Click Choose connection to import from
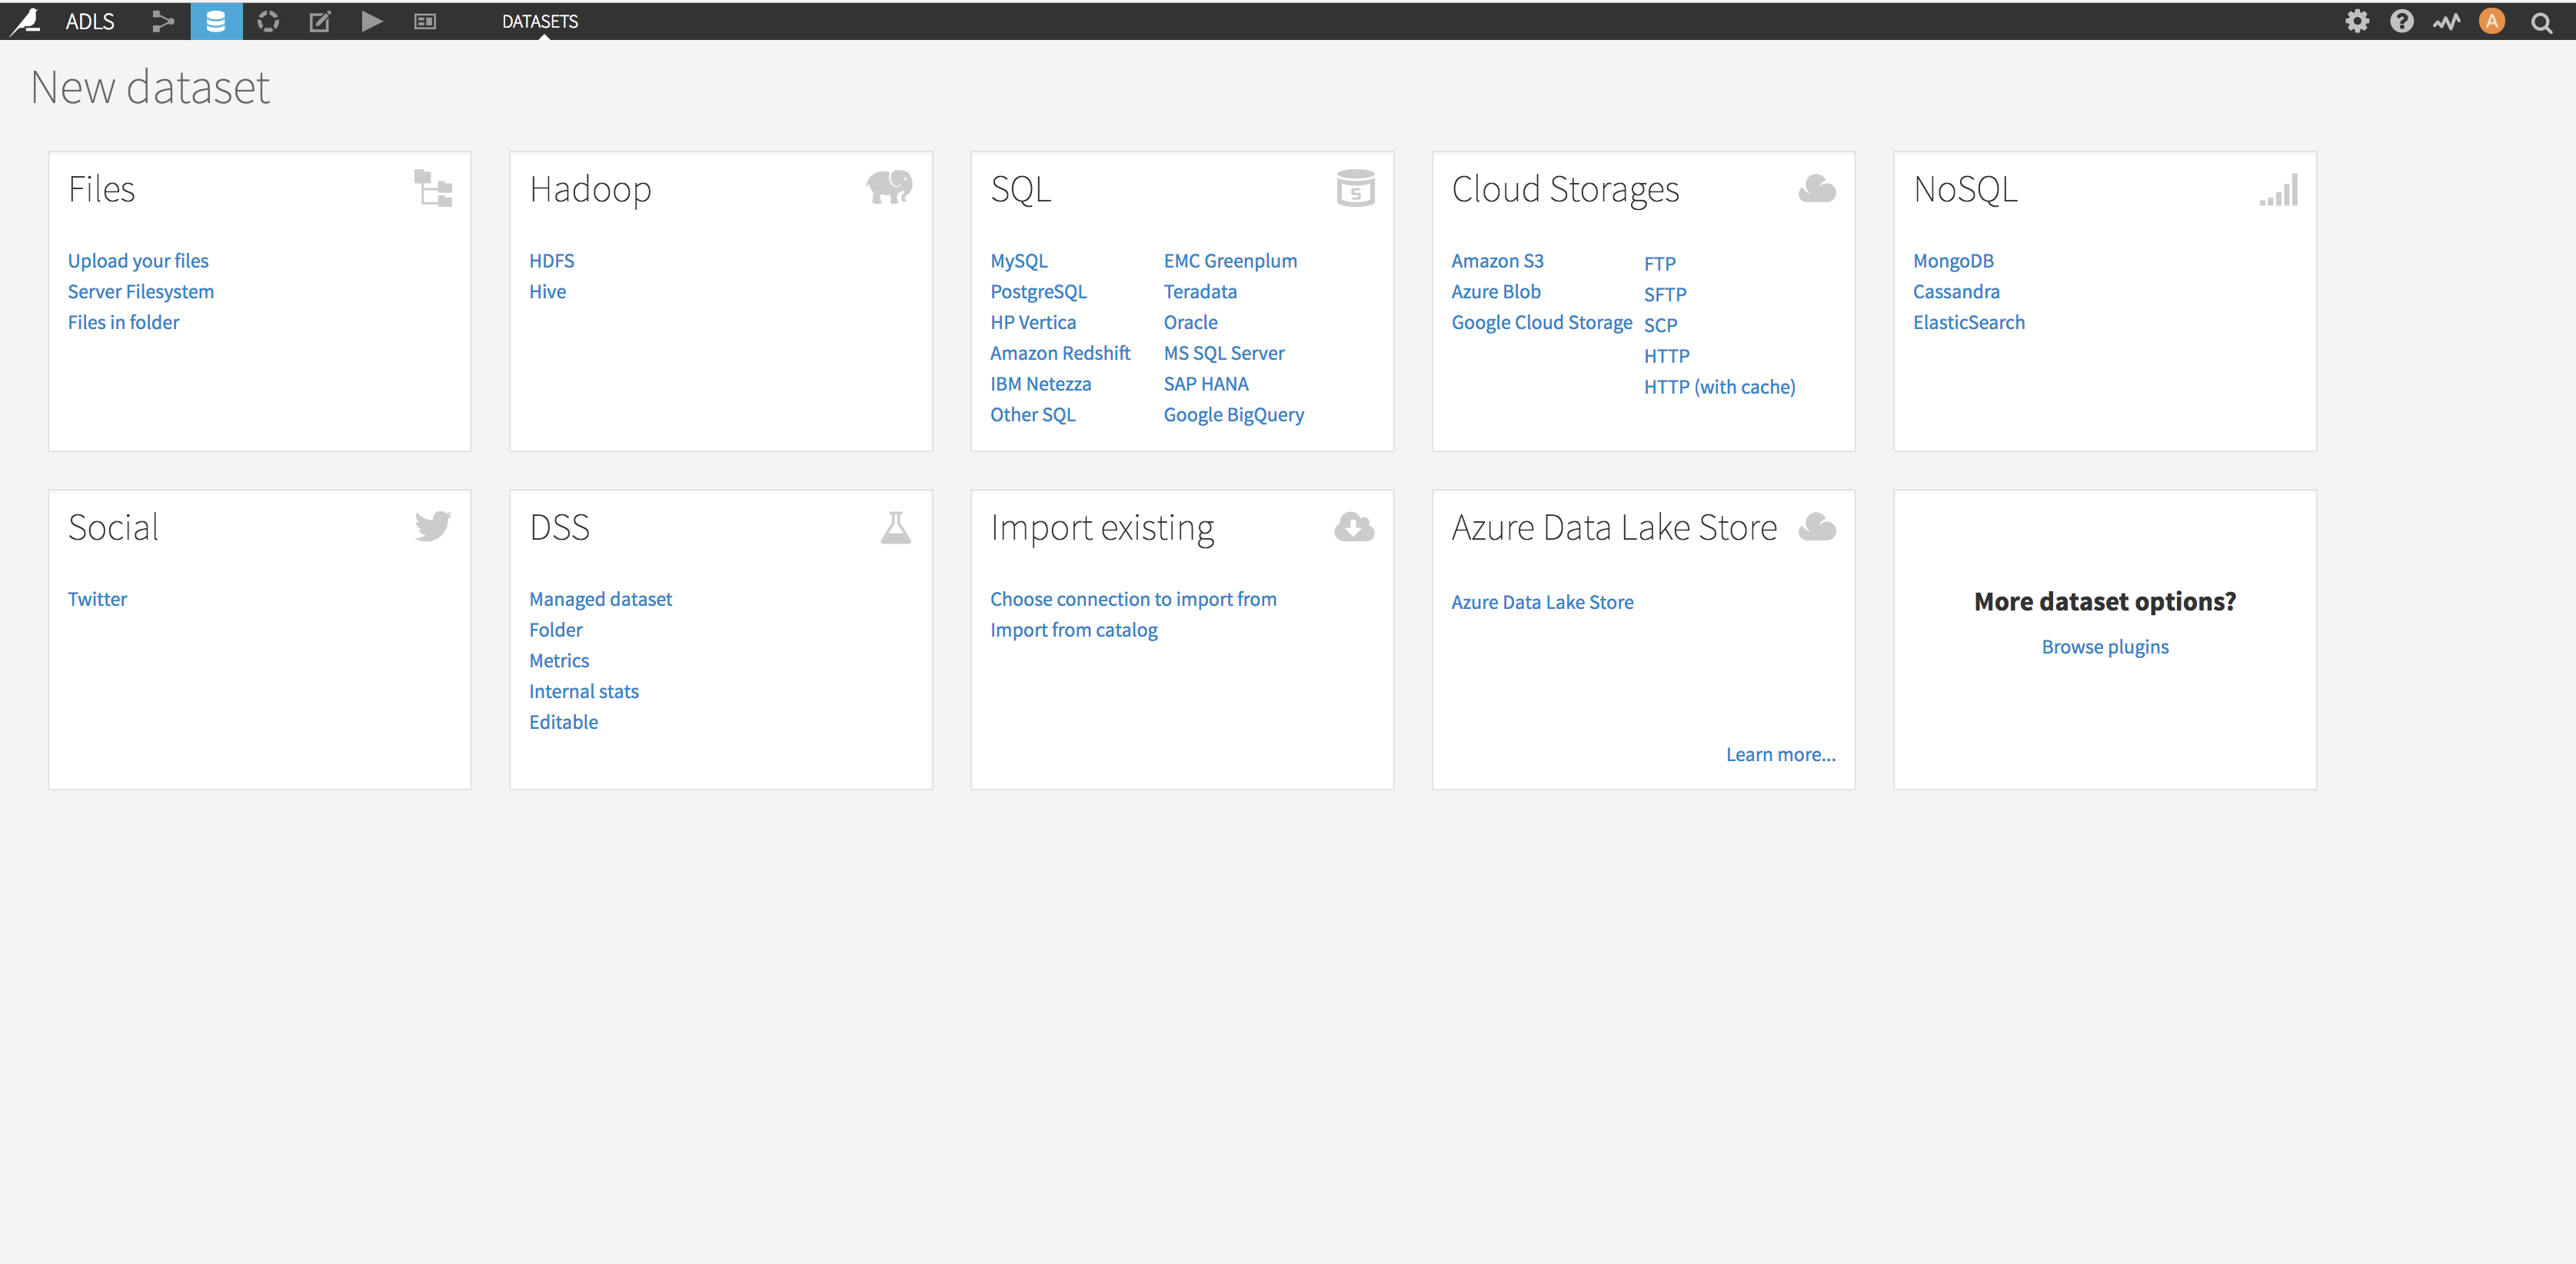Screen dimensions: 2576x1264 [x=1133, y=599]
